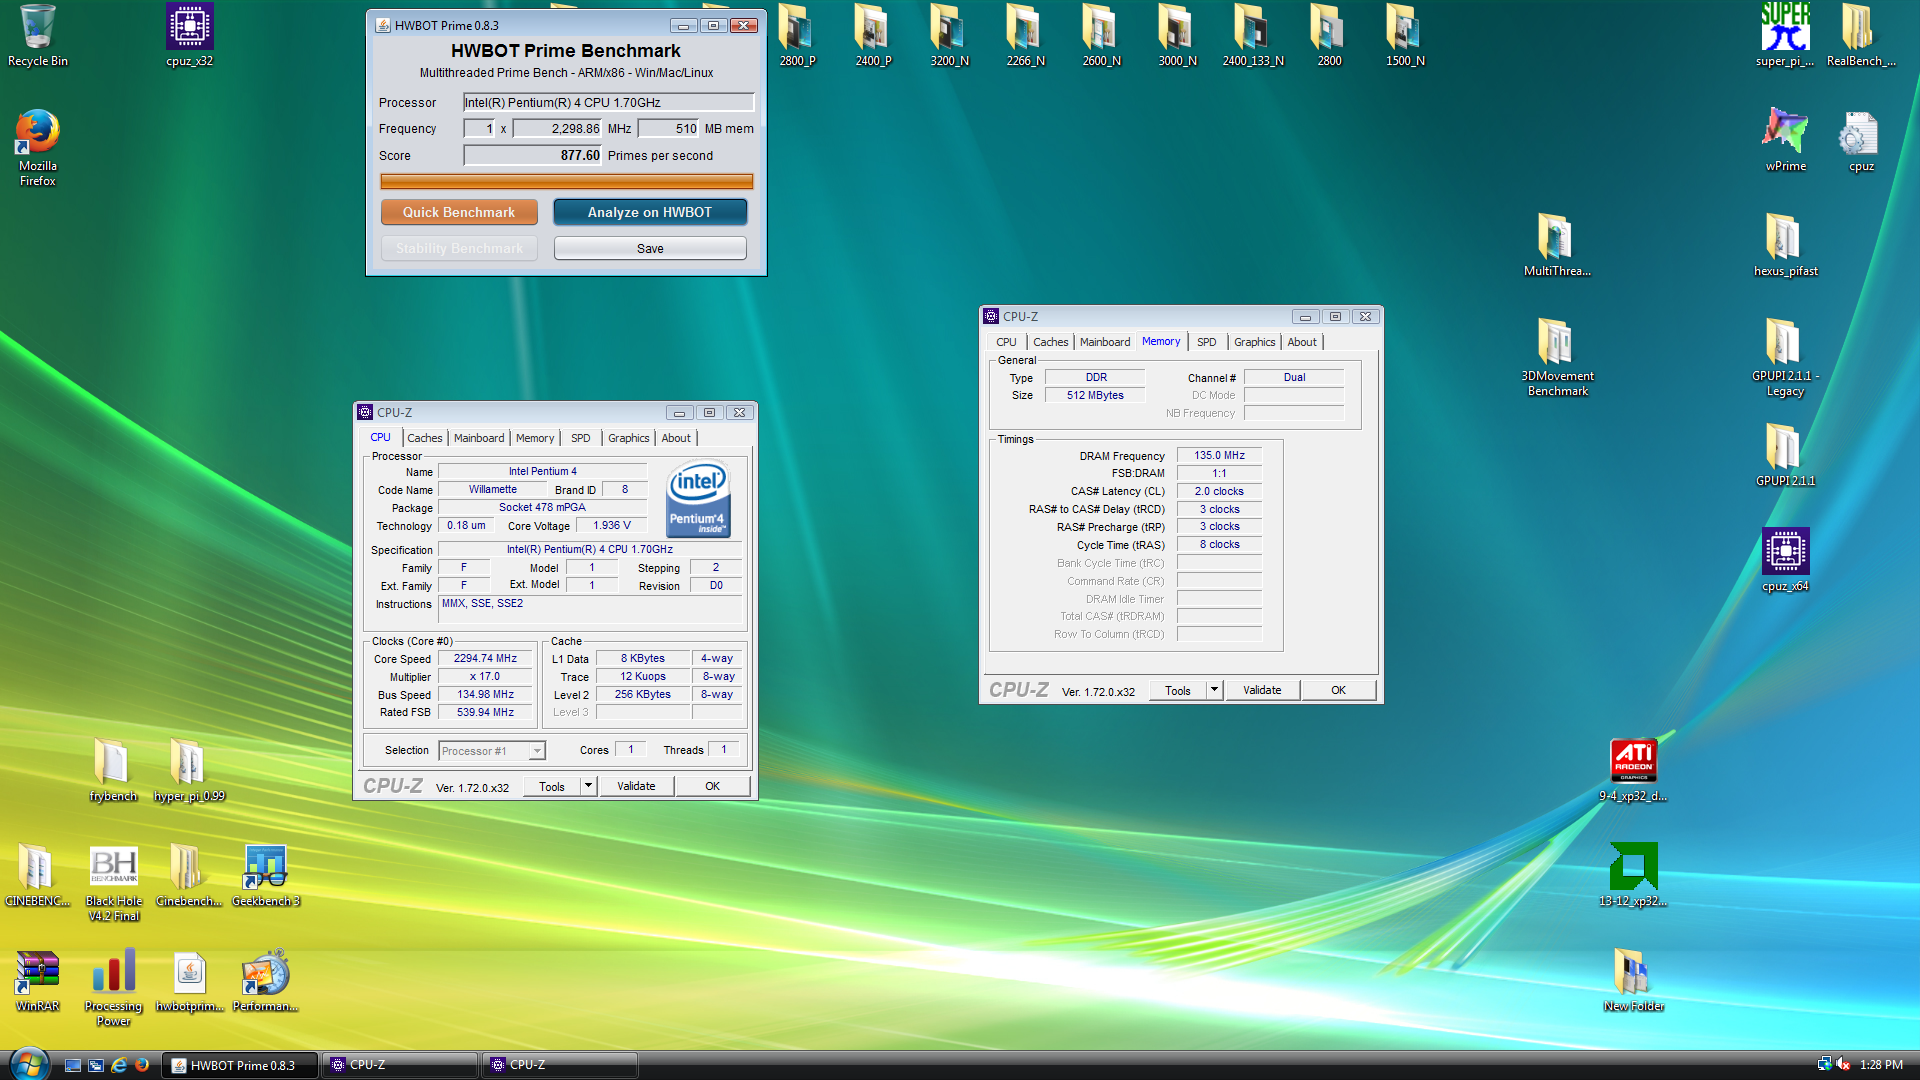Open the 1500_N folder icon
Screen dimensions: 1920x1080
point(1405,36)
